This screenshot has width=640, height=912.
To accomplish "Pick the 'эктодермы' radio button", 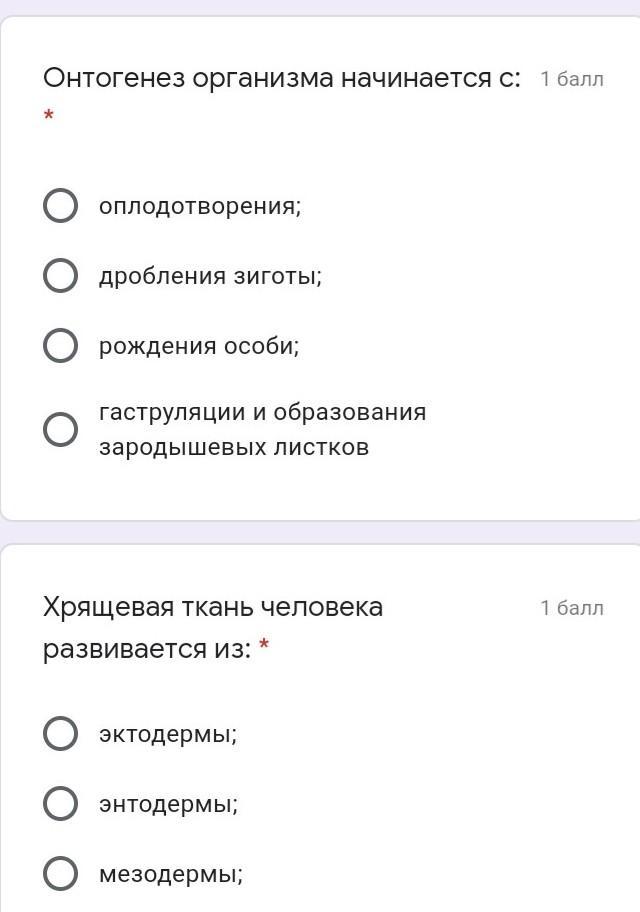I will tap(60, 734).
